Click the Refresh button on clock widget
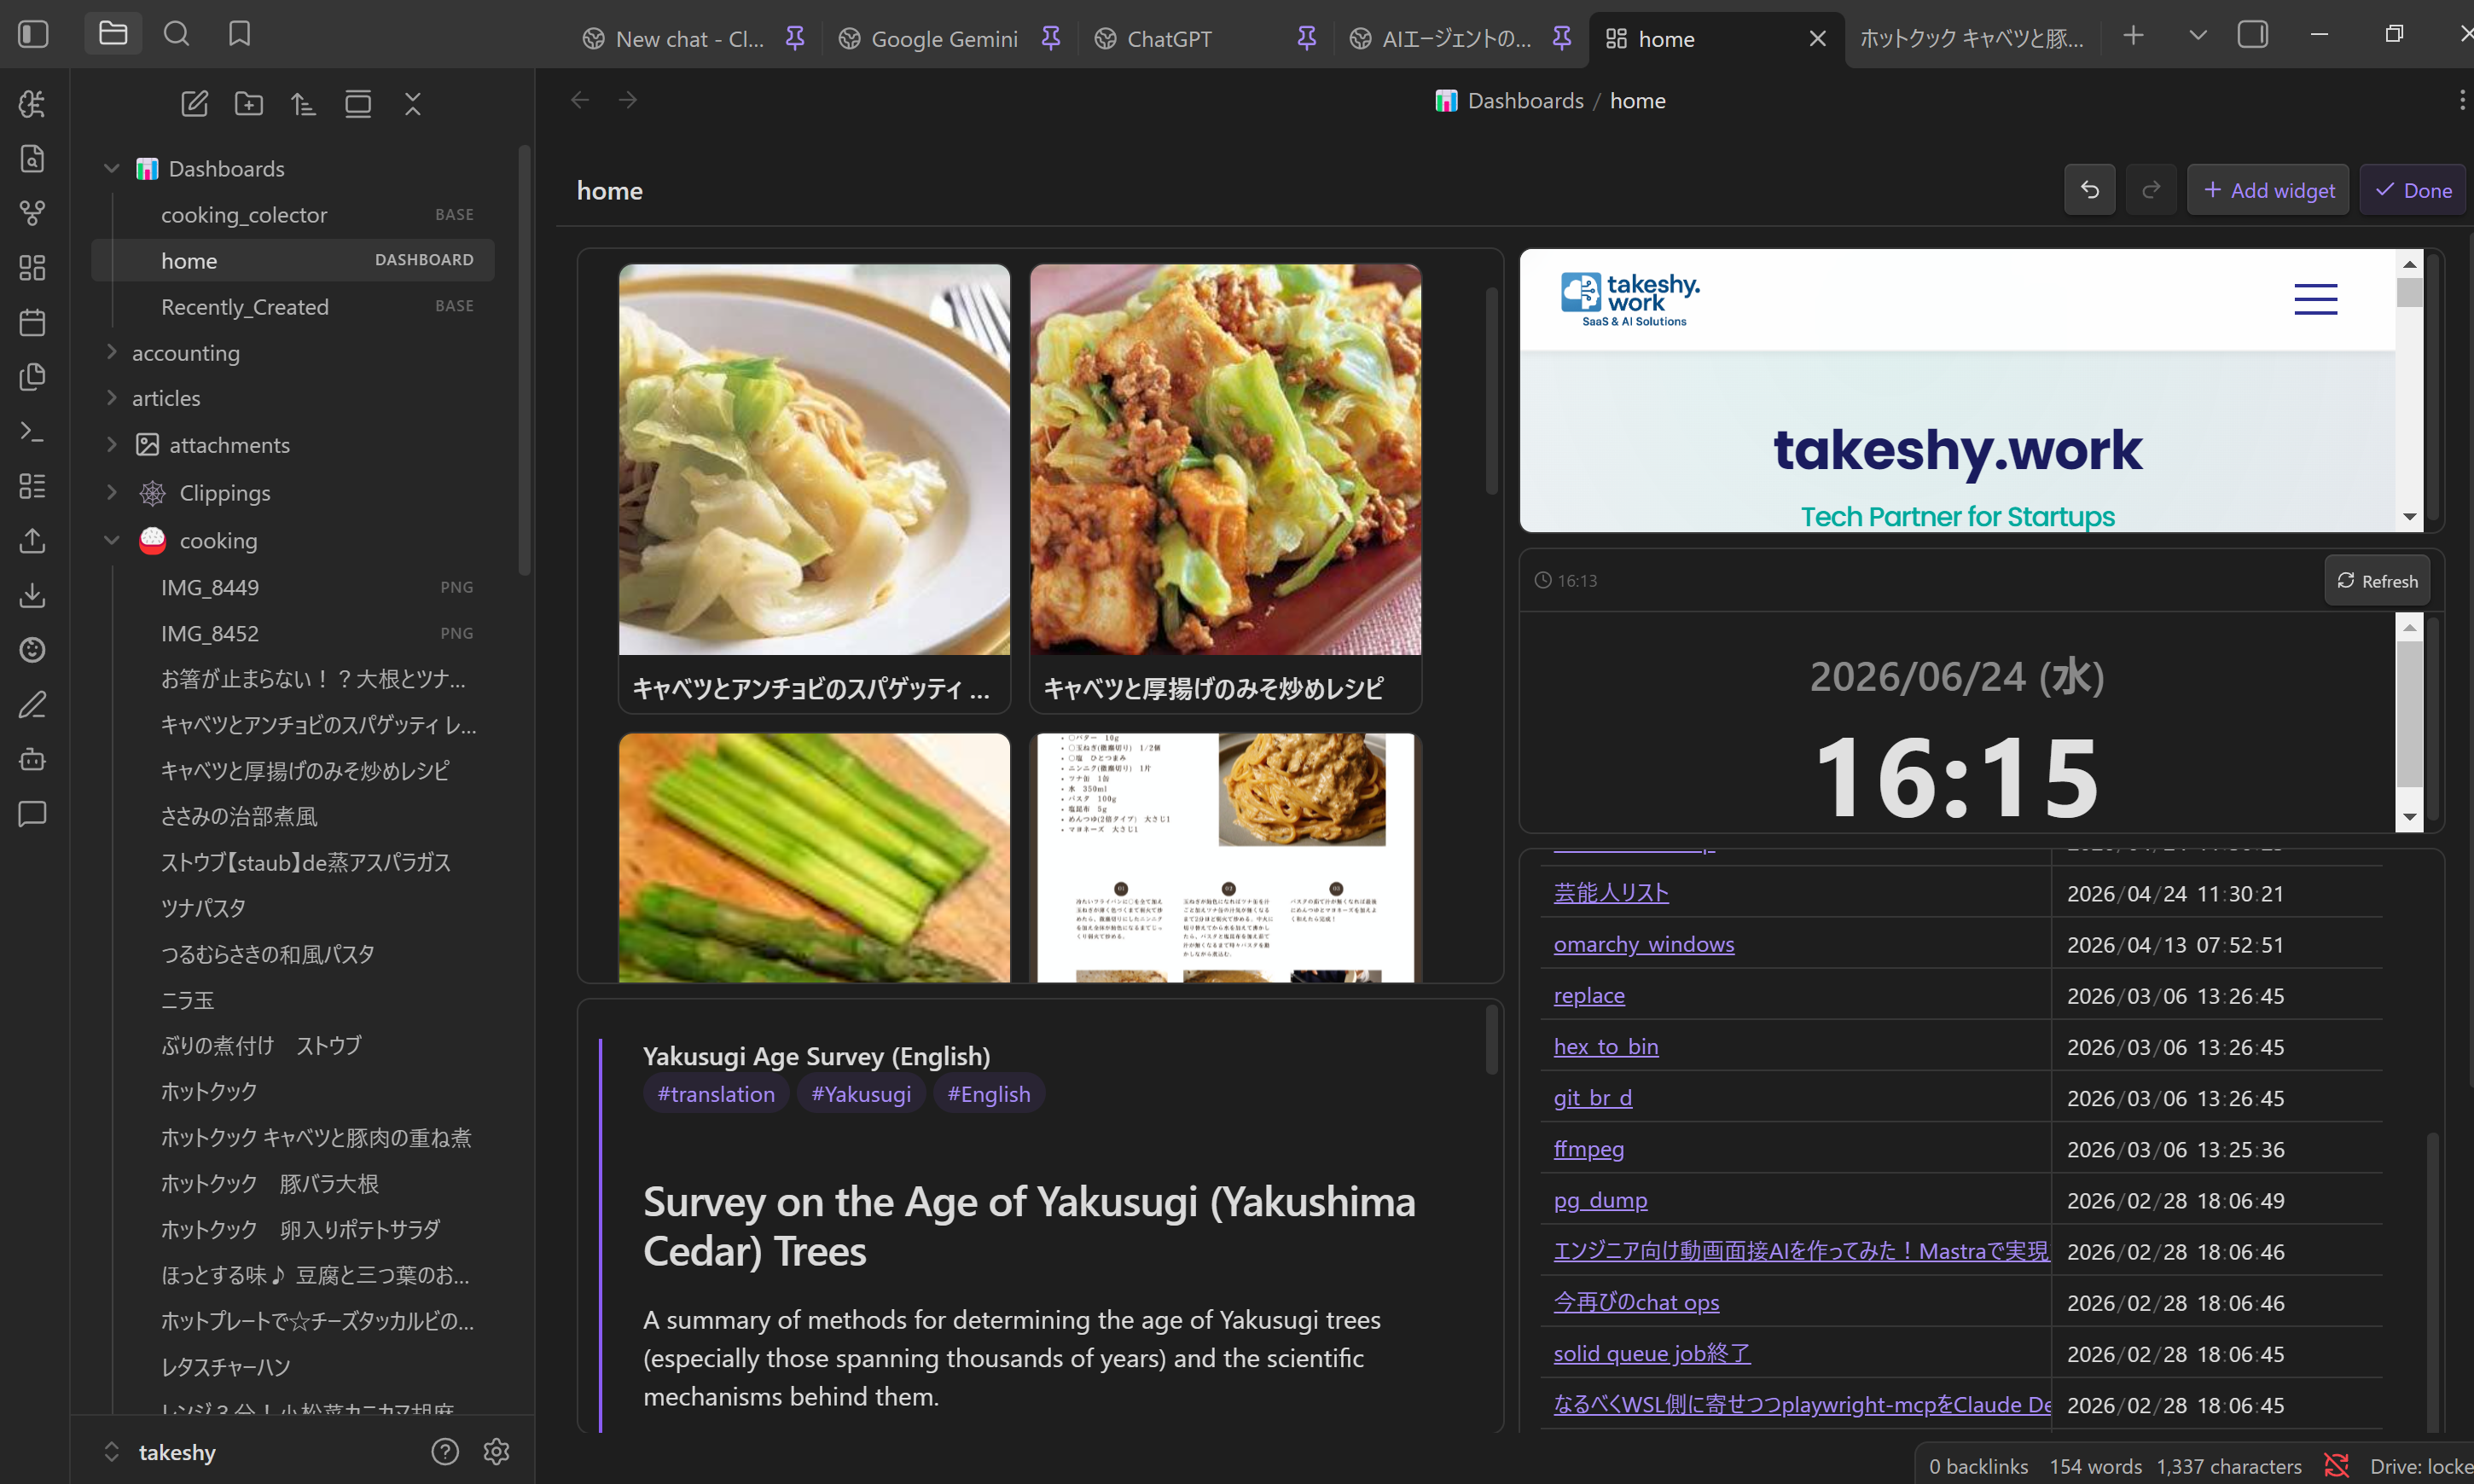The width and height of the screenshot is (2474, 1484). [x=2377, y=581]
